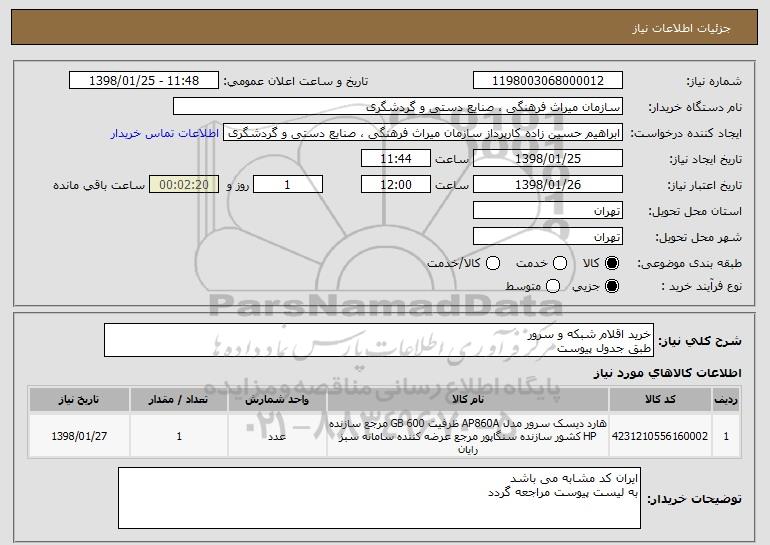Click the public announcement date field 11:48
The image size is (770, 545).
pos(144,81)
